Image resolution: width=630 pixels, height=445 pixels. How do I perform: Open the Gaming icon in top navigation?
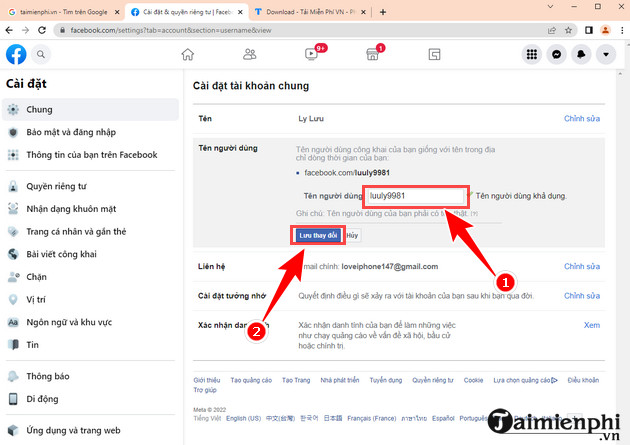point(434,54)
